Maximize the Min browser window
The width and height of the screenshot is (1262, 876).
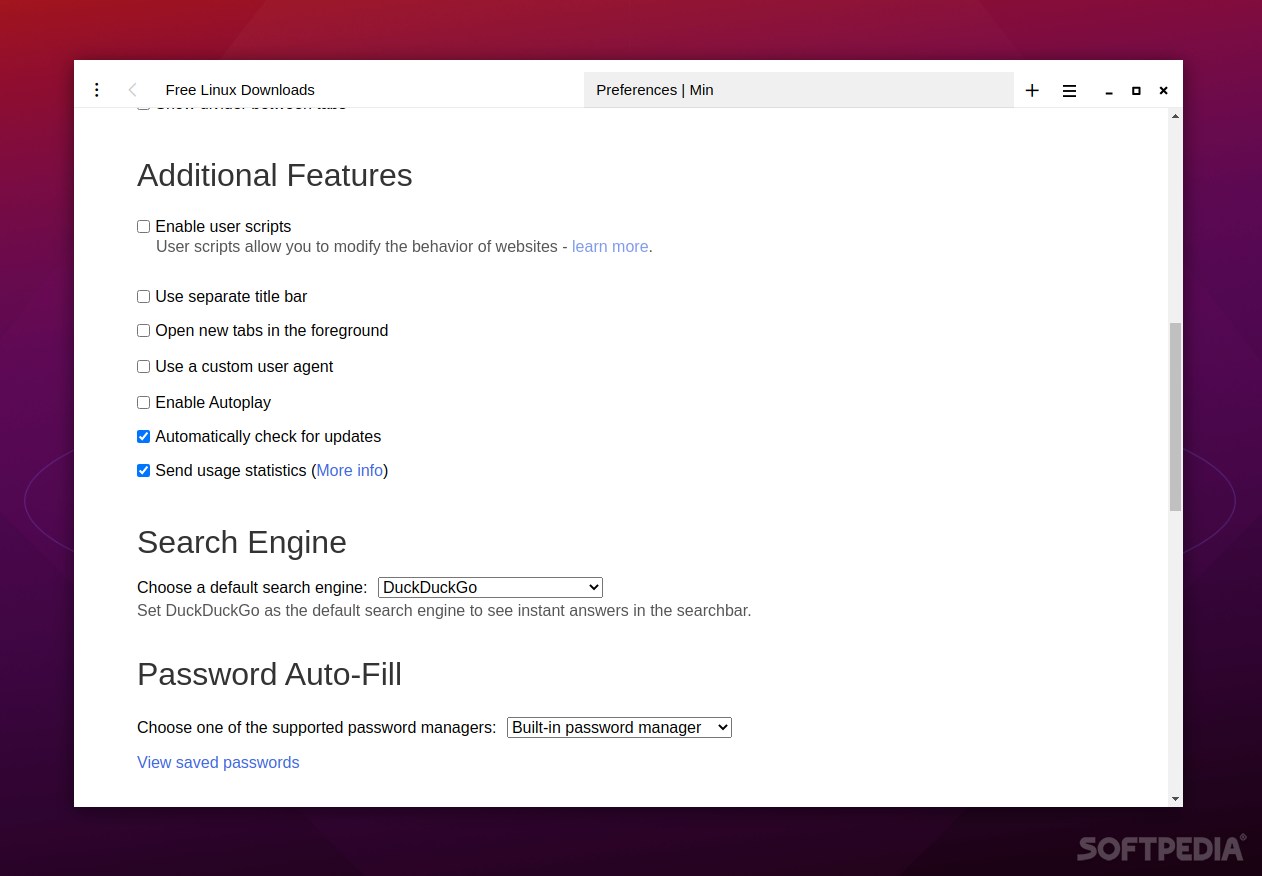(1136, 91)
